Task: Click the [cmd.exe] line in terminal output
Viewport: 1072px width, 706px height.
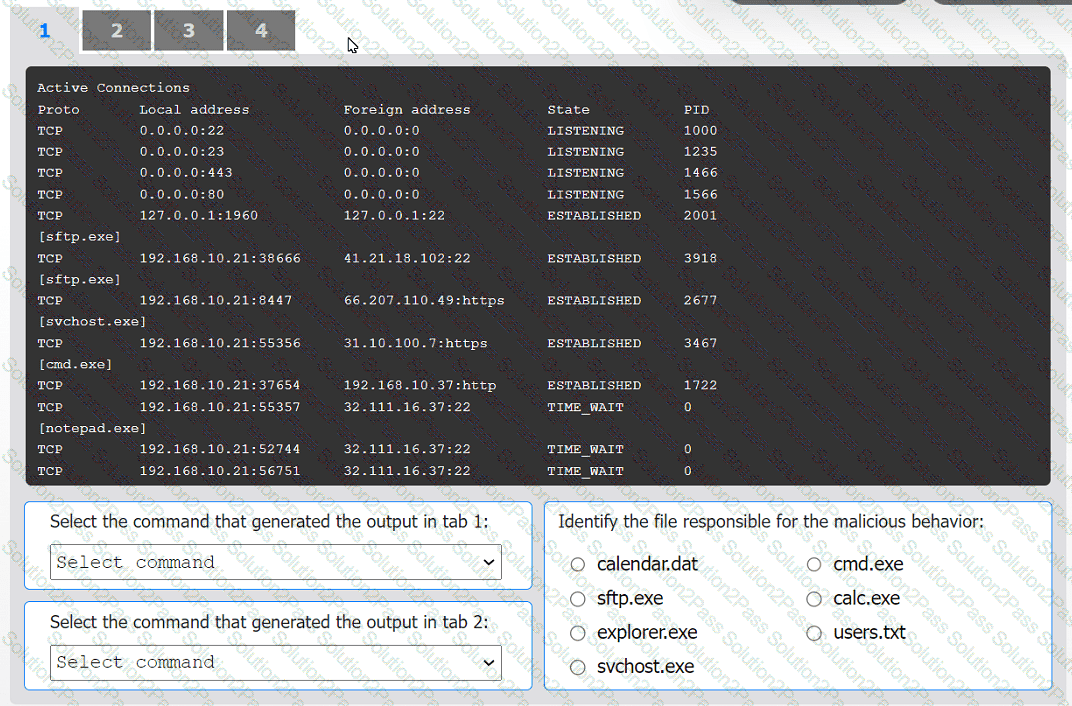Action: point(75,364)
